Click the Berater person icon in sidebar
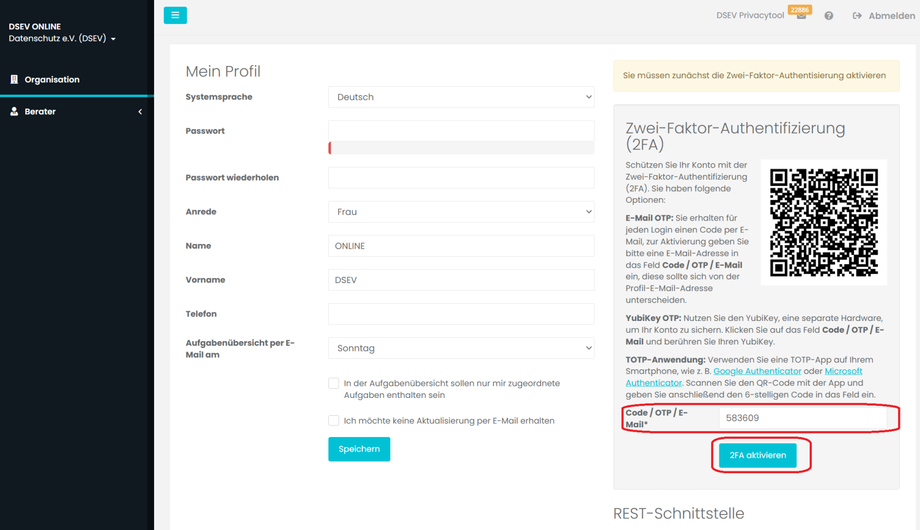 point(14,112)
